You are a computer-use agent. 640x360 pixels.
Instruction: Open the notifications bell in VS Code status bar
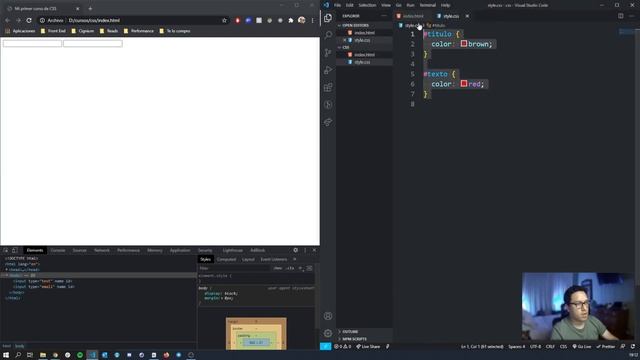tap(633, 347)
